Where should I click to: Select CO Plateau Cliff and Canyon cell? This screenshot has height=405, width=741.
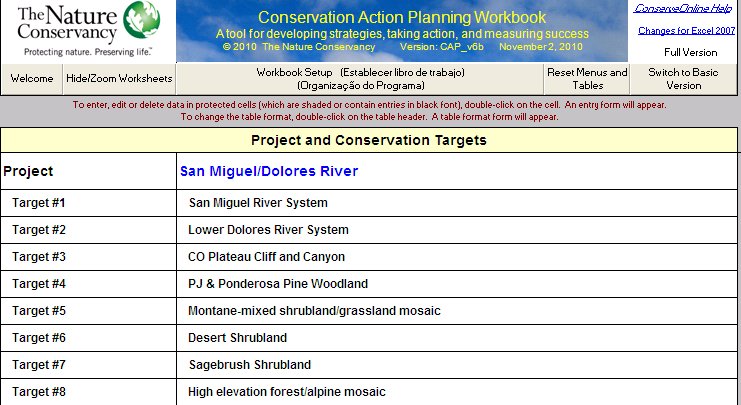point(457,257)
